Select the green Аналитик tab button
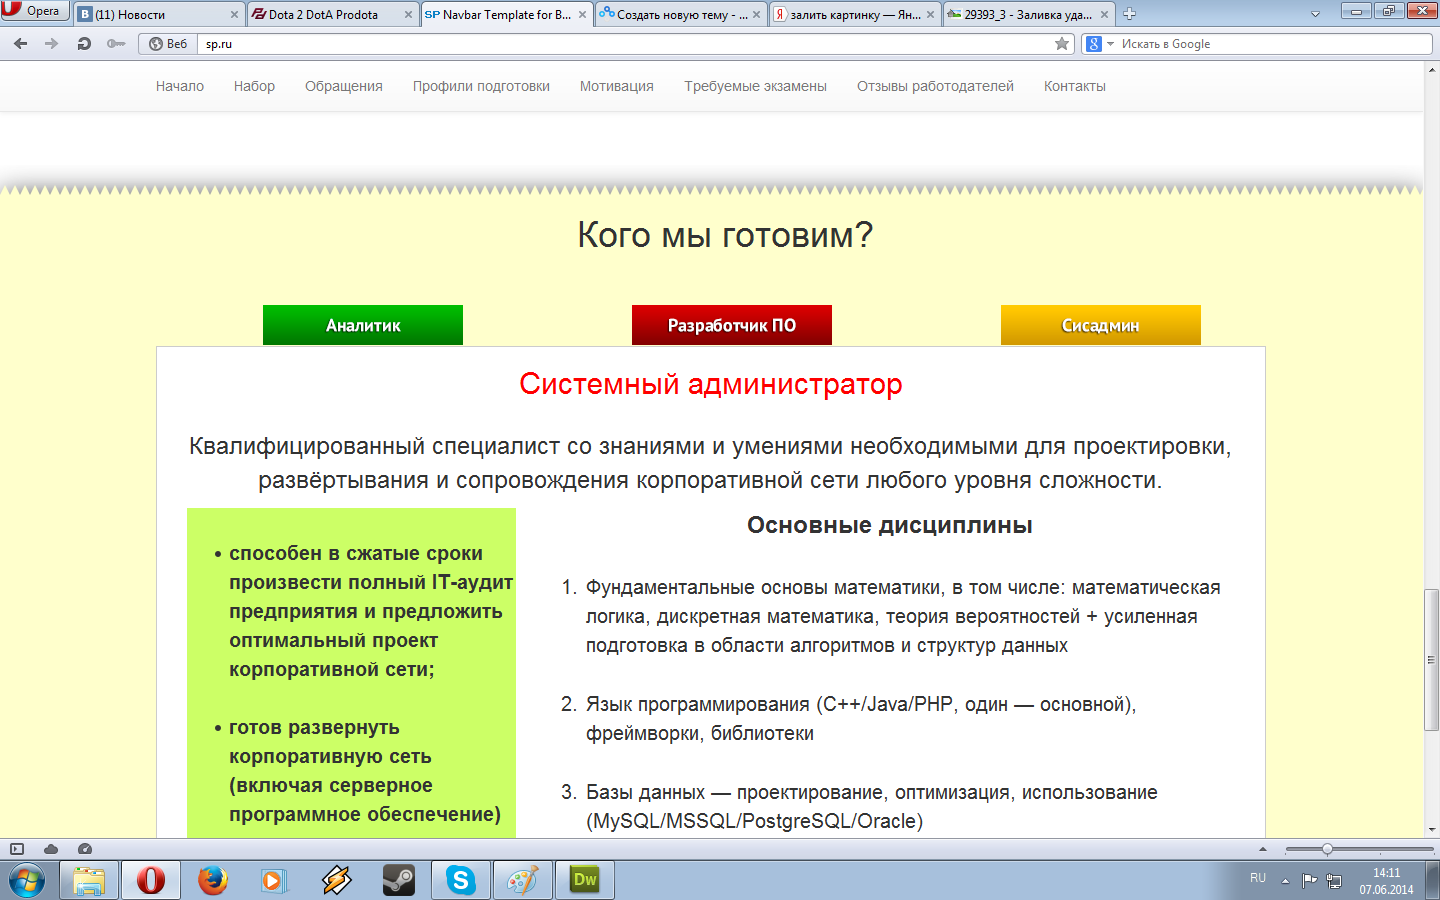The image size is (1440, 900). pyautogui.click(x=363, y=325)
